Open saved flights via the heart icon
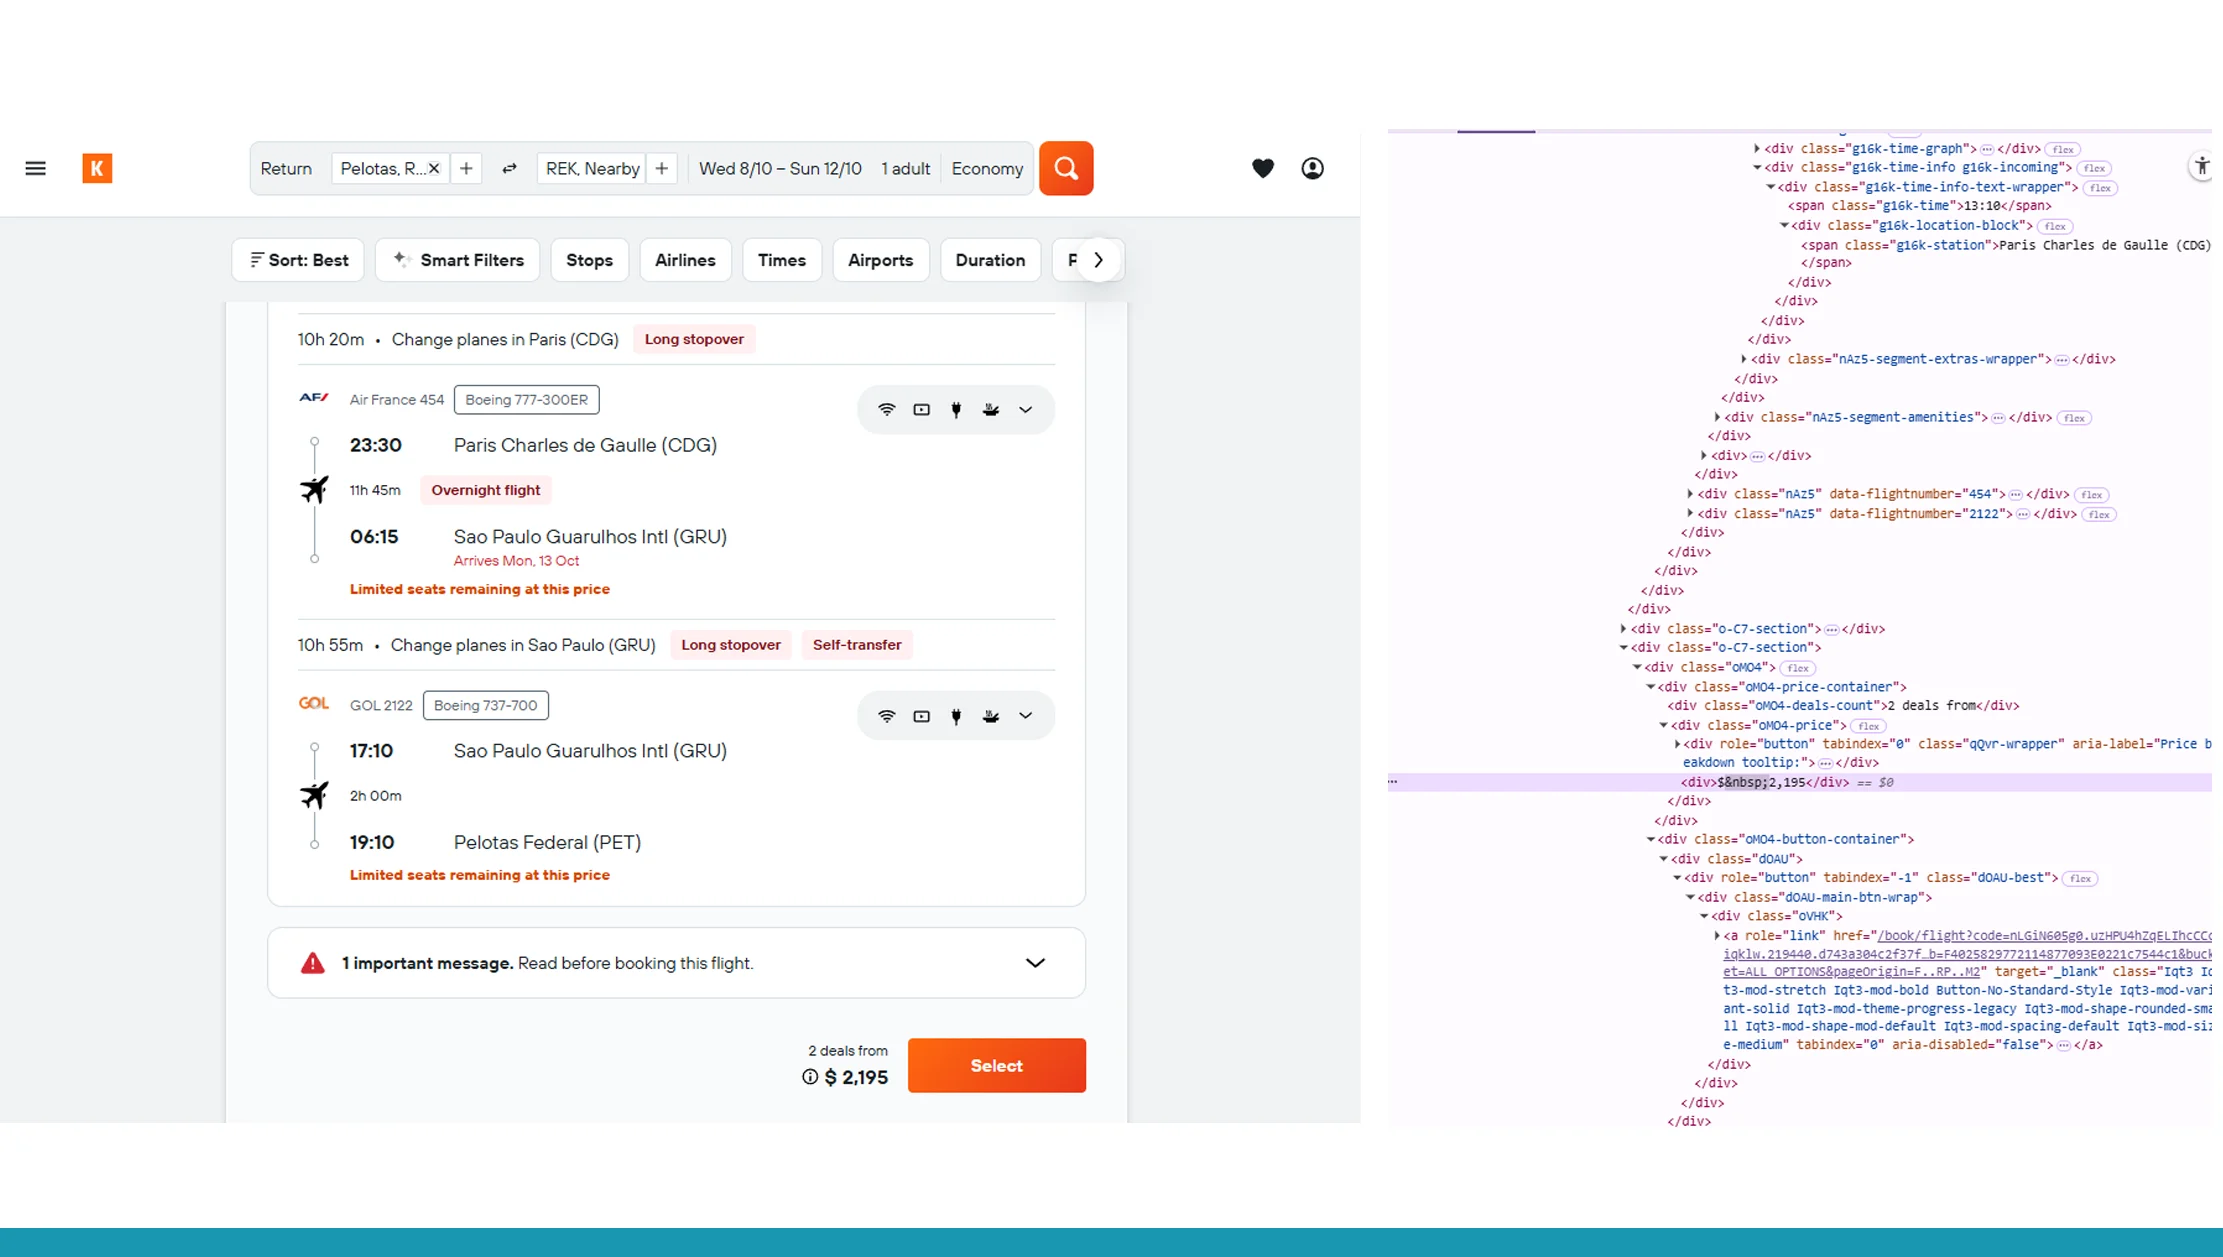 tap(1263, 168)
